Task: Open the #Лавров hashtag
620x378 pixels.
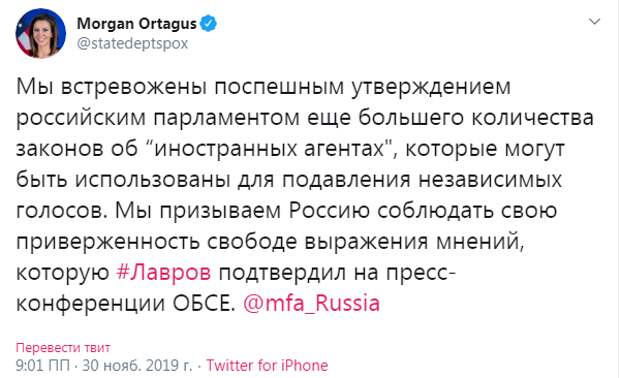Action: click(164, 273)
